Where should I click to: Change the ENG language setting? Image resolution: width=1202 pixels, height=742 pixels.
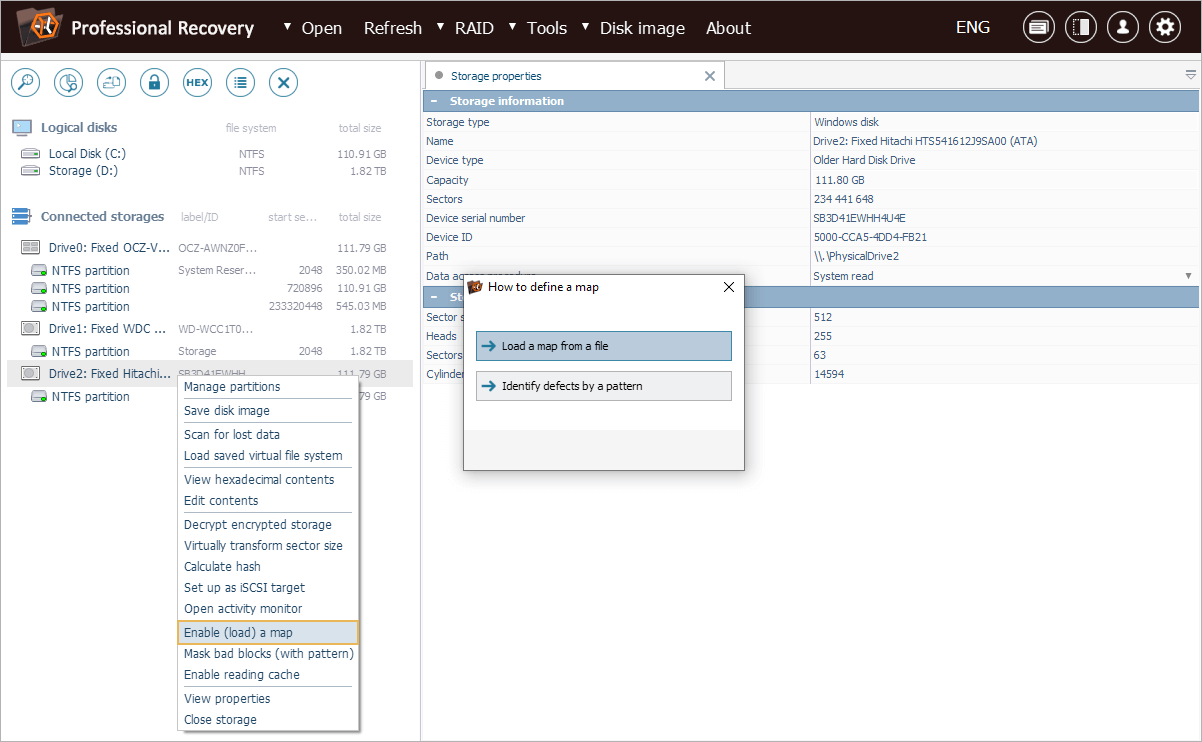pos(973,28)
